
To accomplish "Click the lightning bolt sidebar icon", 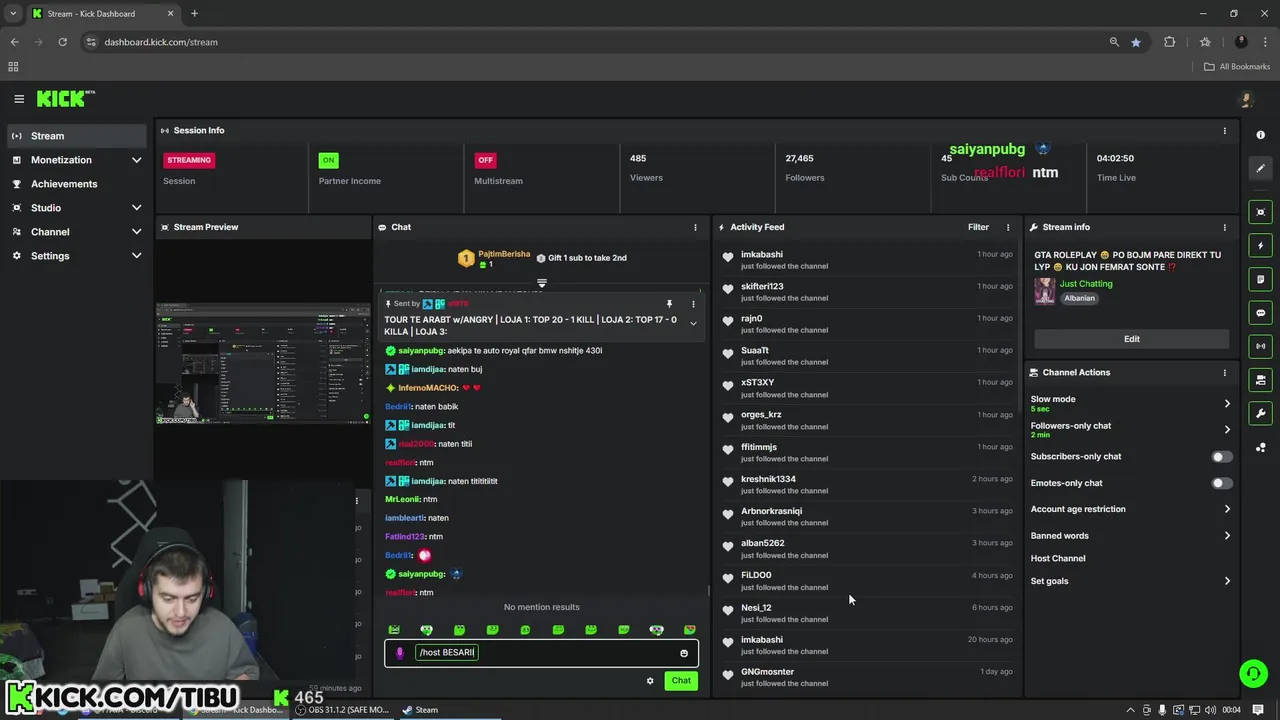I will (1260, 246).
